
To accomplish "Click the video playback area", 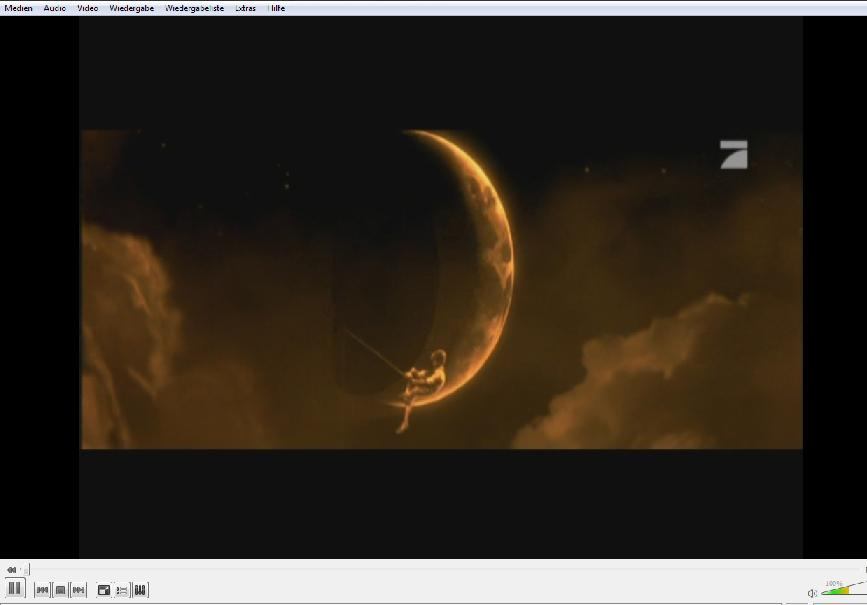I will [441, 288].
